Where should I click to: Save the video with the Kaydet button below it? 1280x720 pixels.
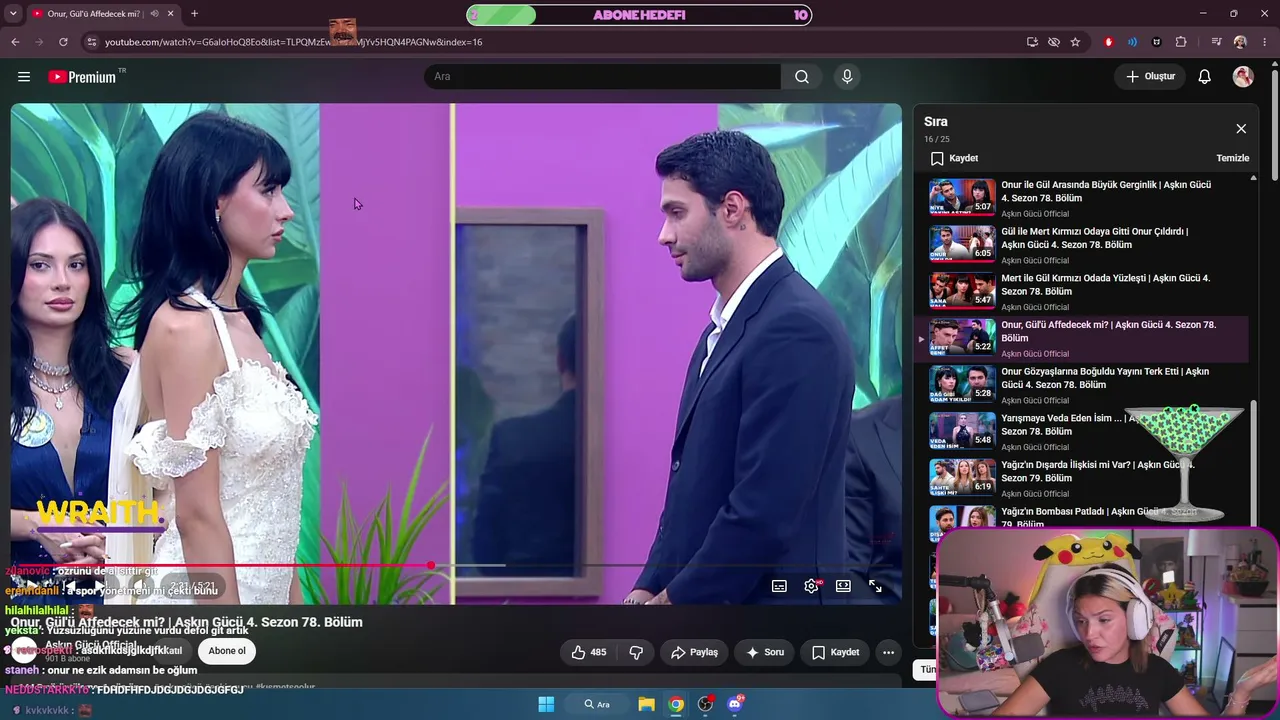pos(835,652)
